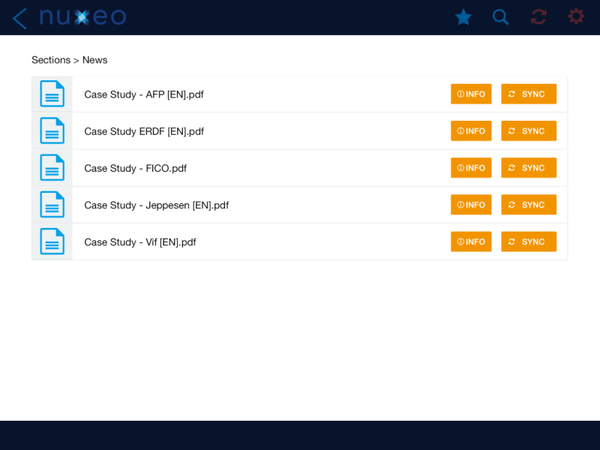Open settings gear icon

coord(576,17)
